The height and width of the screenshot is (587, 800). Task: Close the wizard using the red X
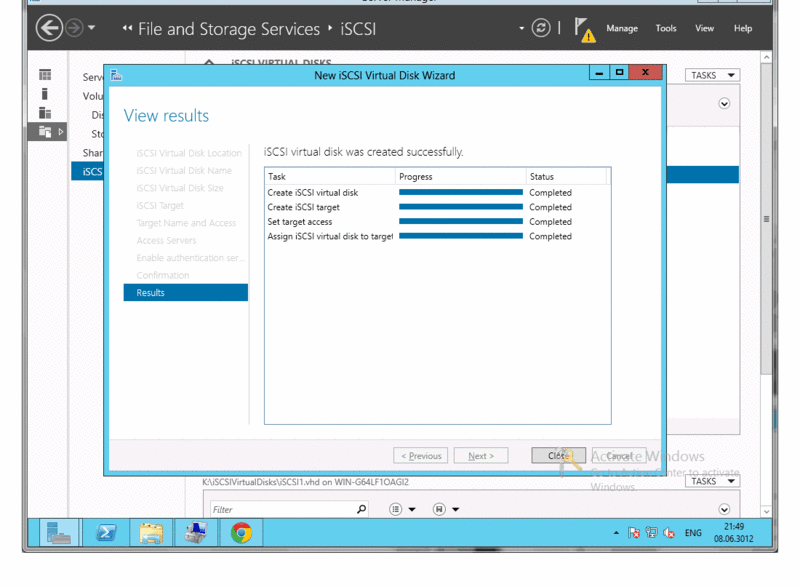point(645,72)
